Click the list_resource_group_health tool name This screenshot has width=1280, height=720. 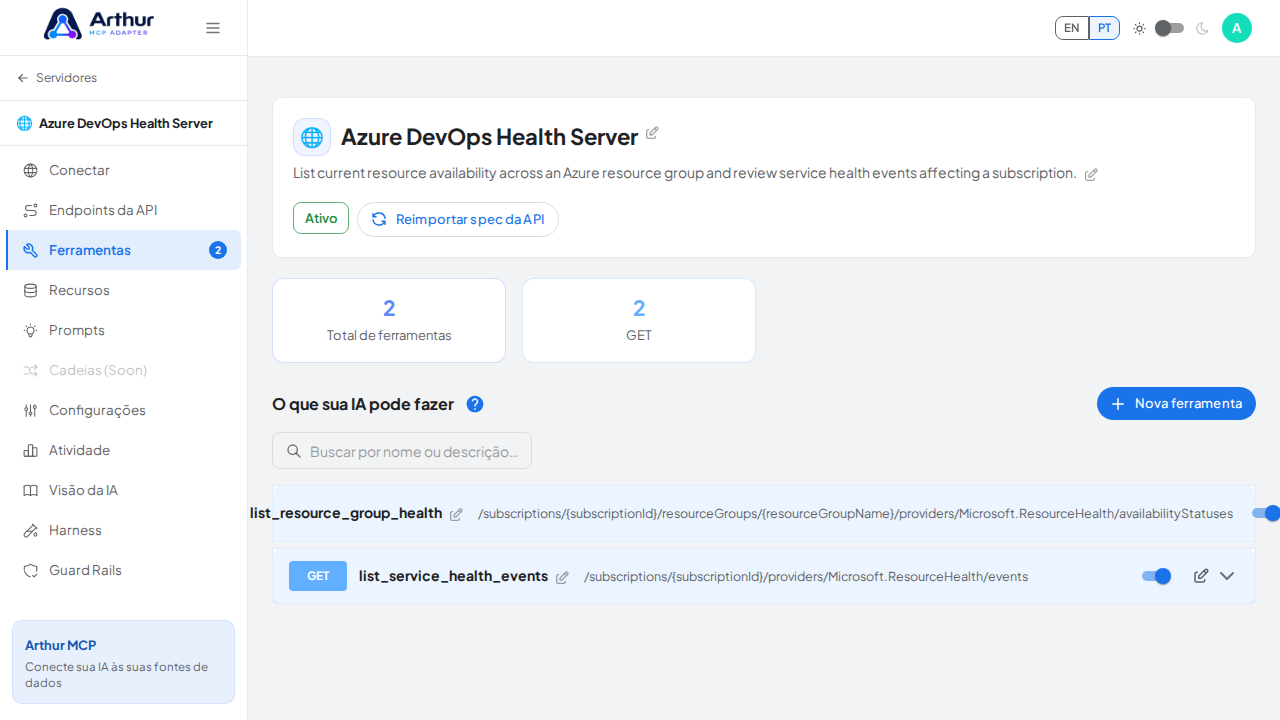(x=346, y=513)
